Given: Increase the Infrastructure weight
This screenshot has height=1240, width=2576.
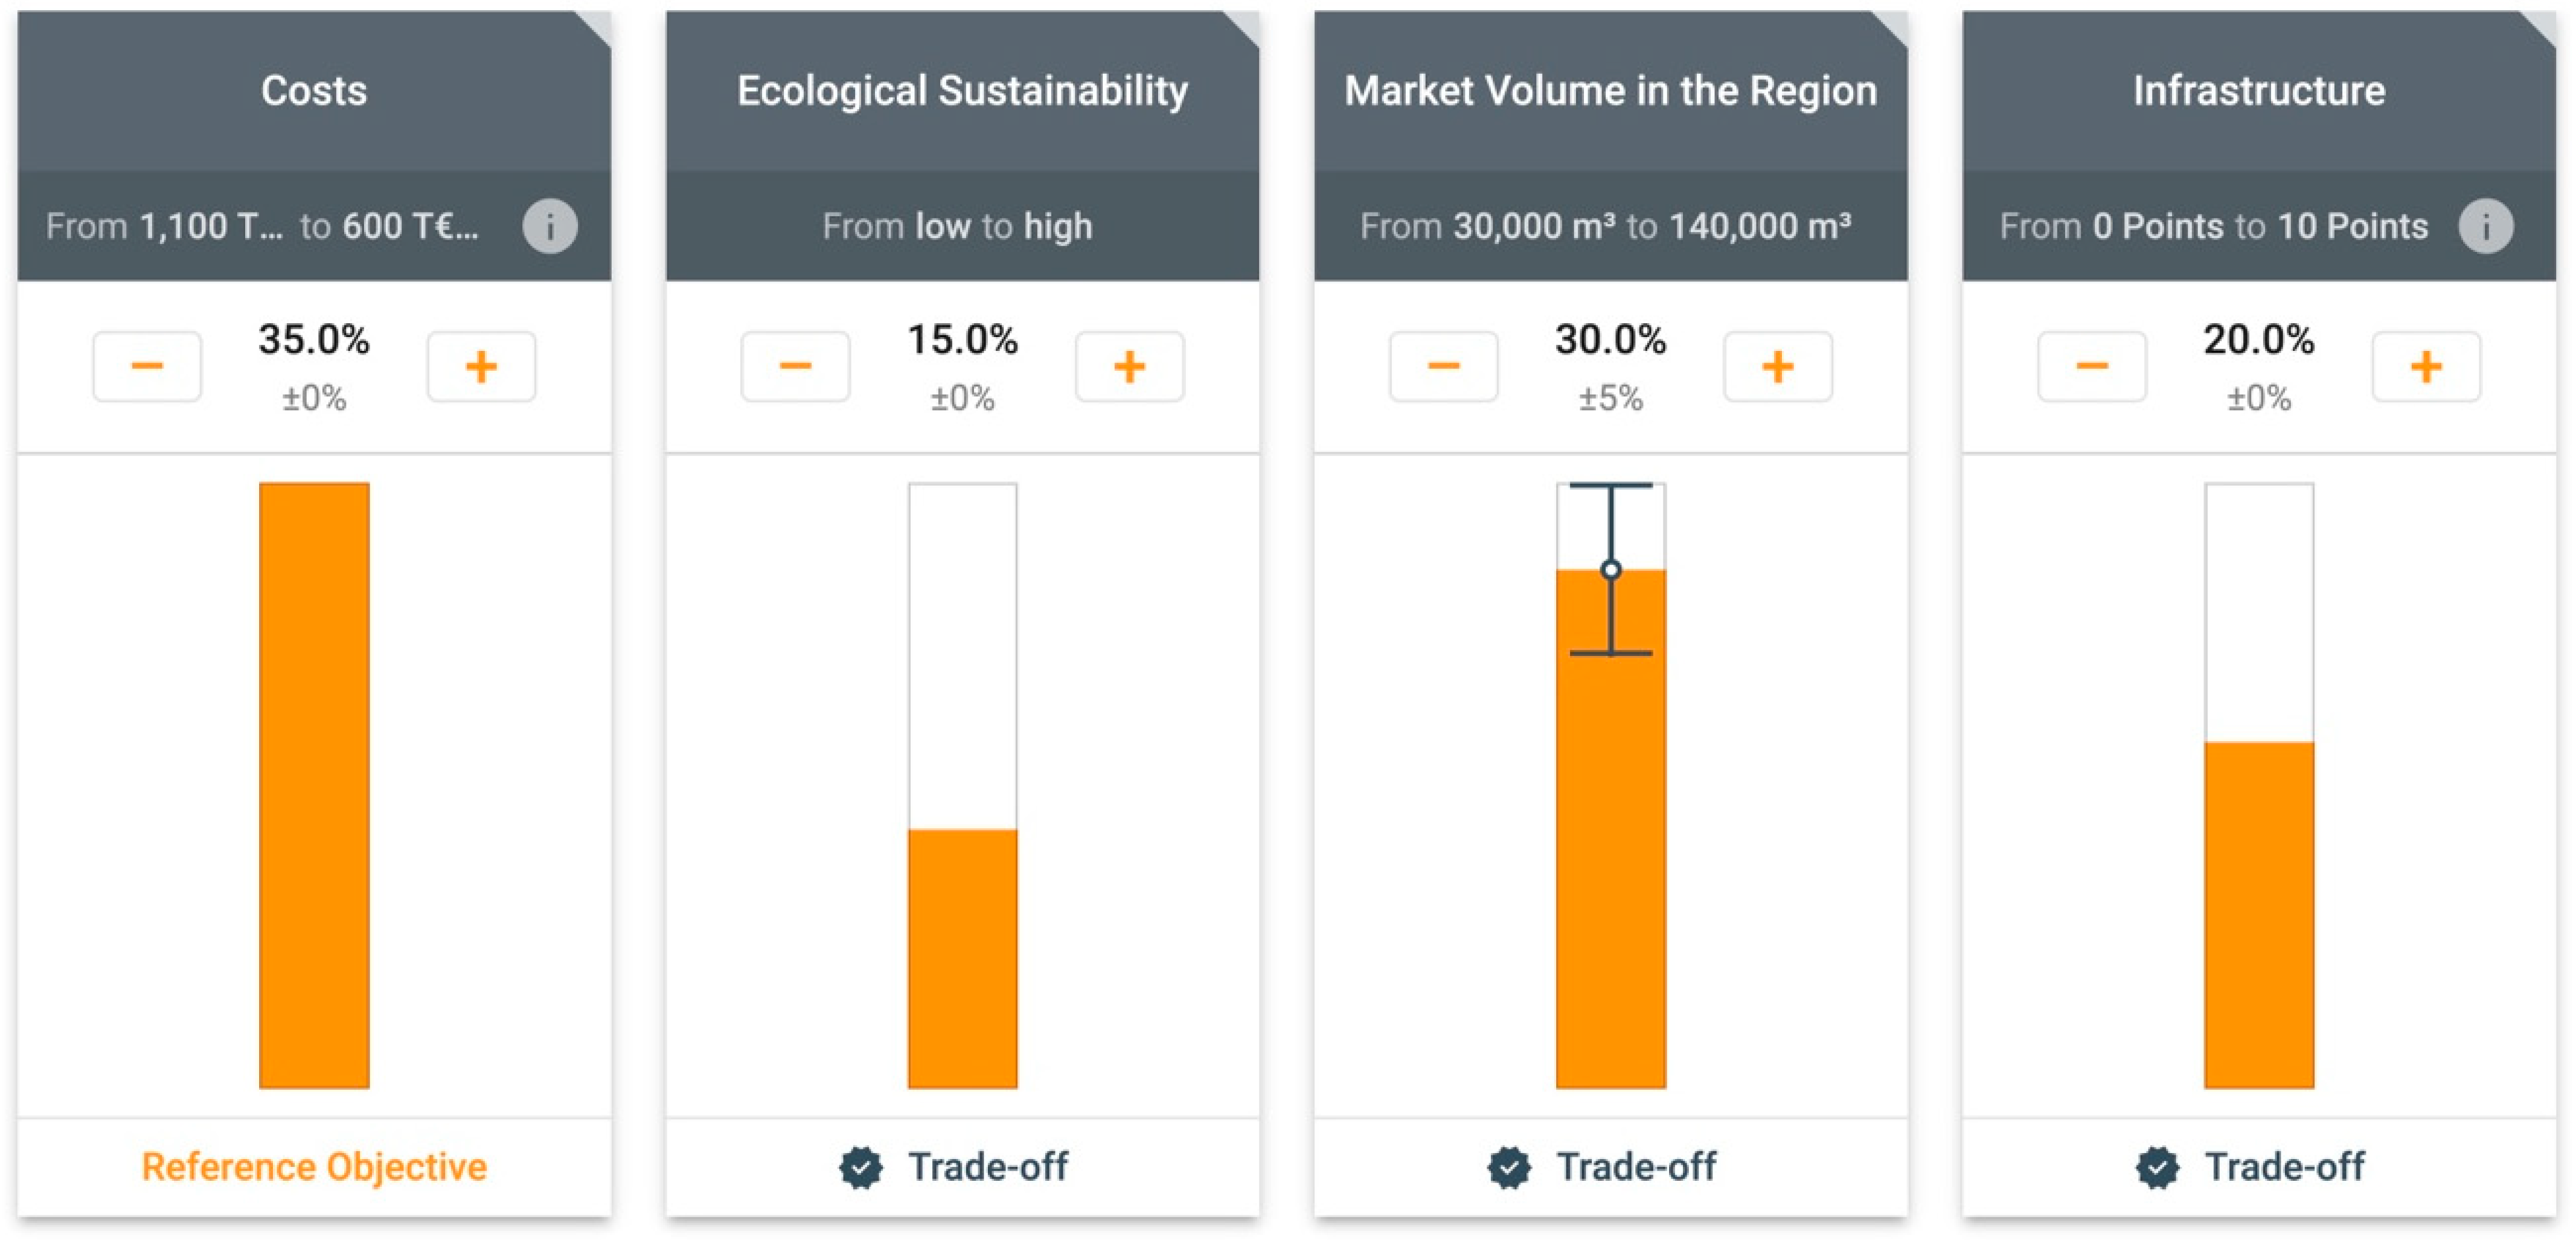Looking at the screenshot, I should (2425, 367).
